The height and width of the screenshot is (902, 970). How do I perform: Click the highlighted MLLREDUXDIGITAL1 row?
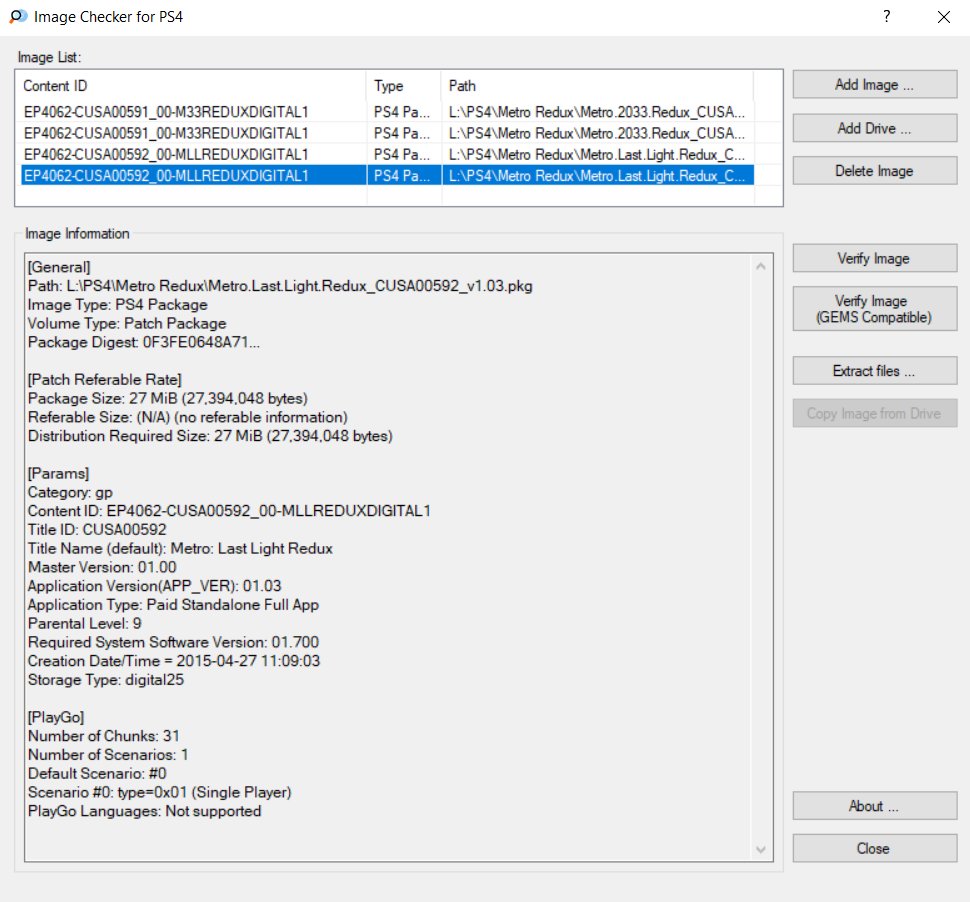(166, 175)
